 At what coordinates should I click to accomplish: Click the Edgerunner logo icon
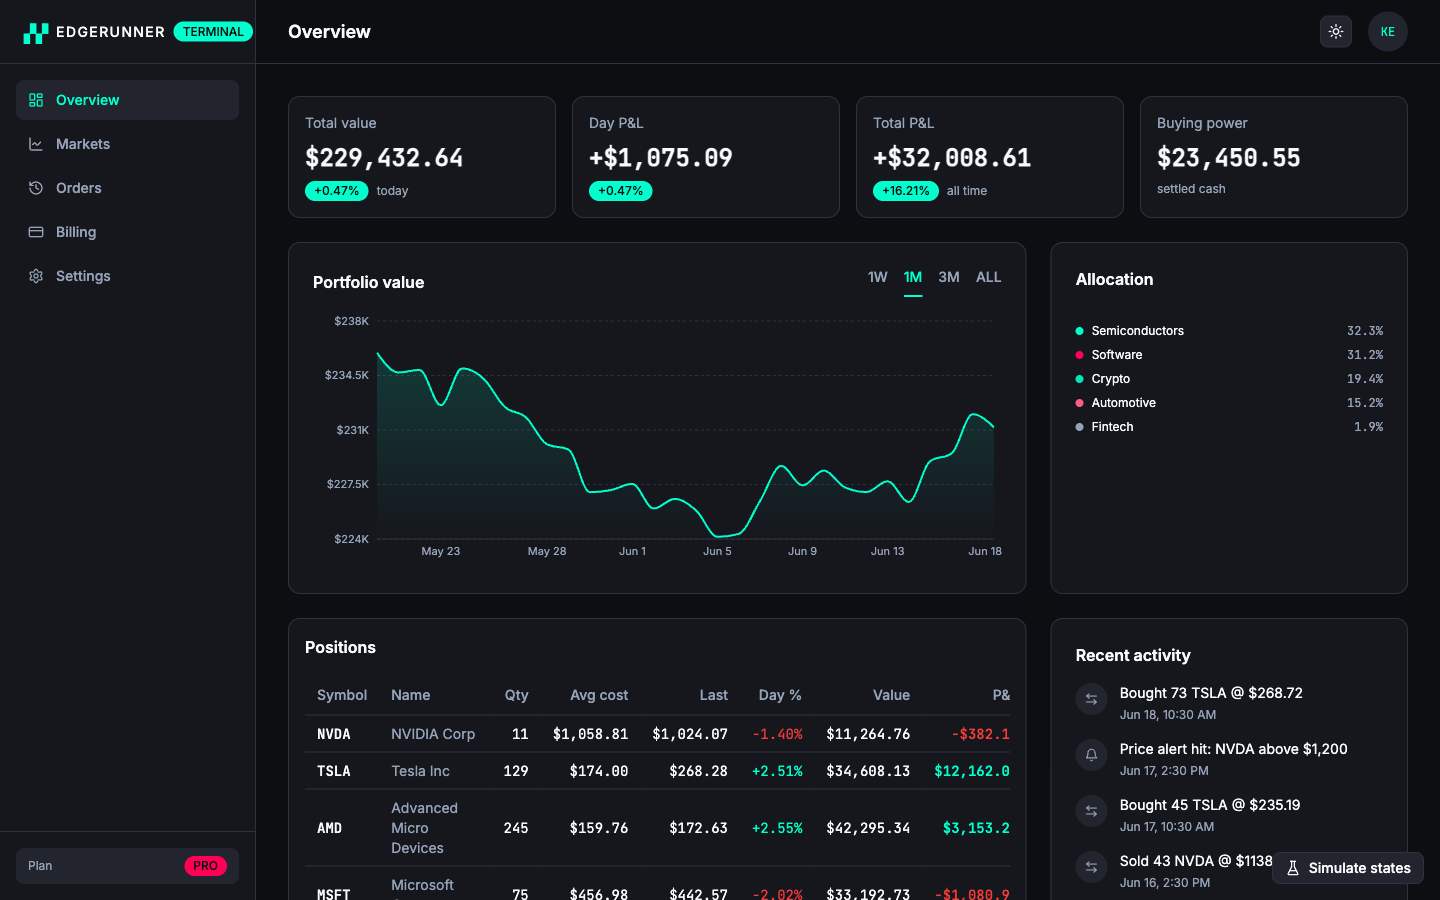click(36, 33)
